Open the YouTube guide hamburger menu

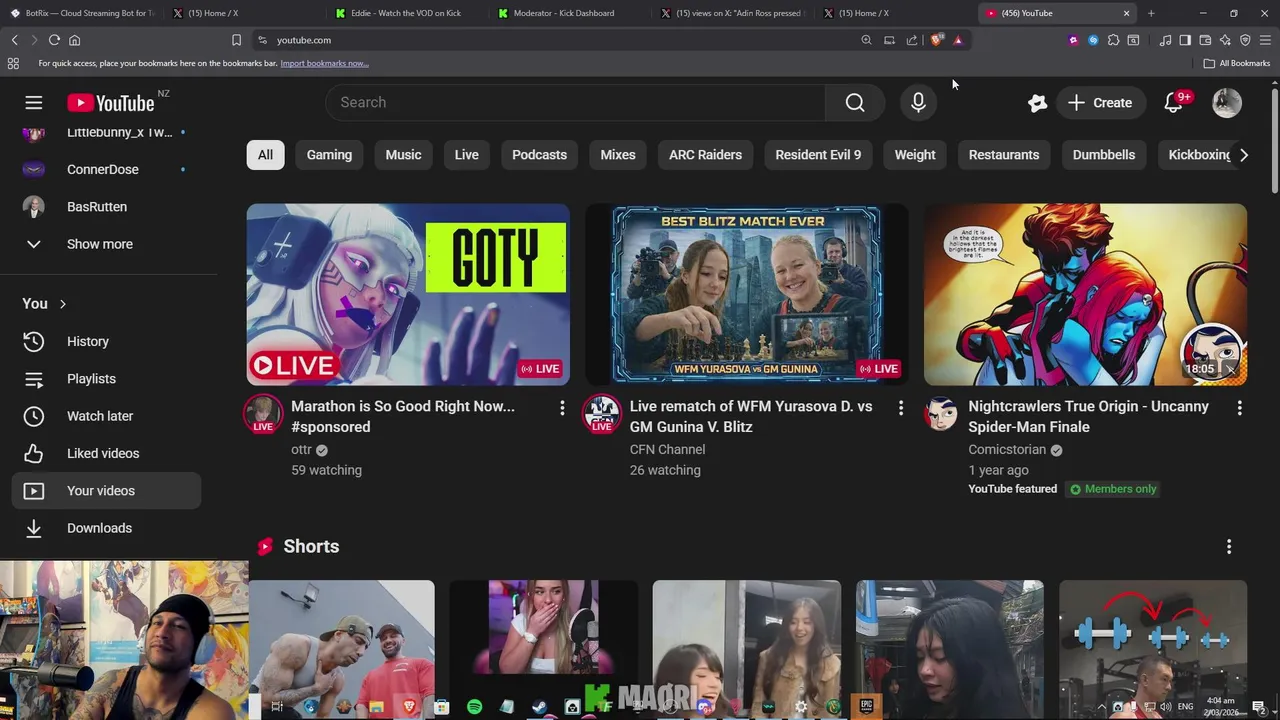tap(33, 103)
